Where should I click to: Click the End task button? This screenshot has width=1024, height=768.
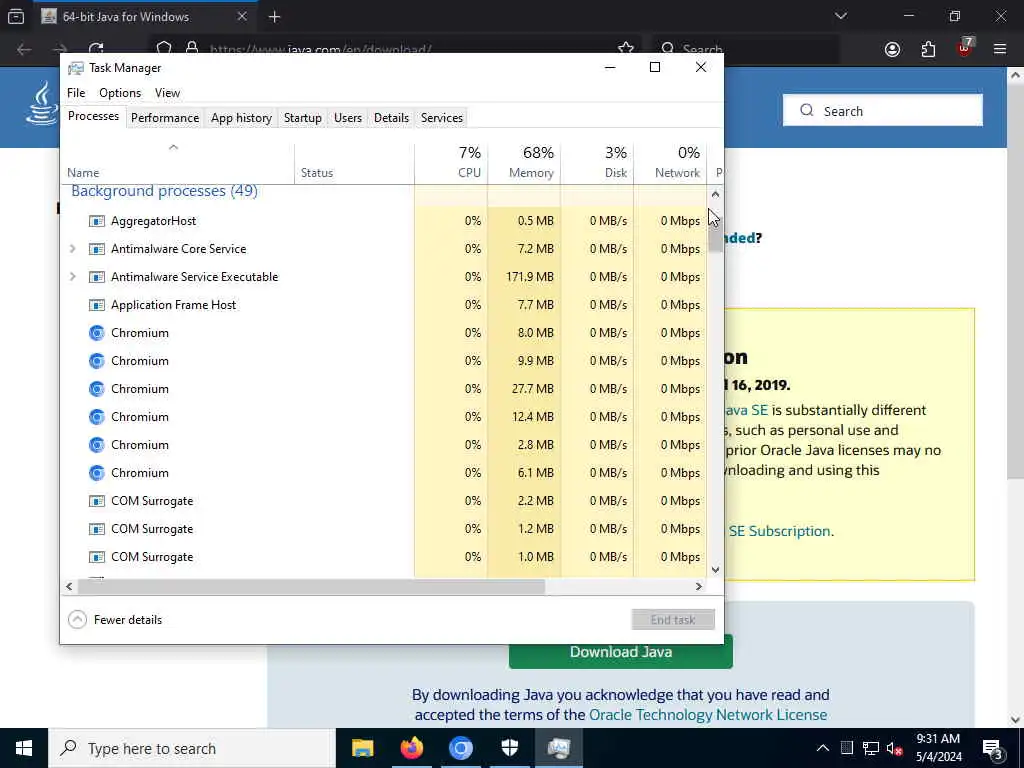pyautogui.click(x=673, y=620)
